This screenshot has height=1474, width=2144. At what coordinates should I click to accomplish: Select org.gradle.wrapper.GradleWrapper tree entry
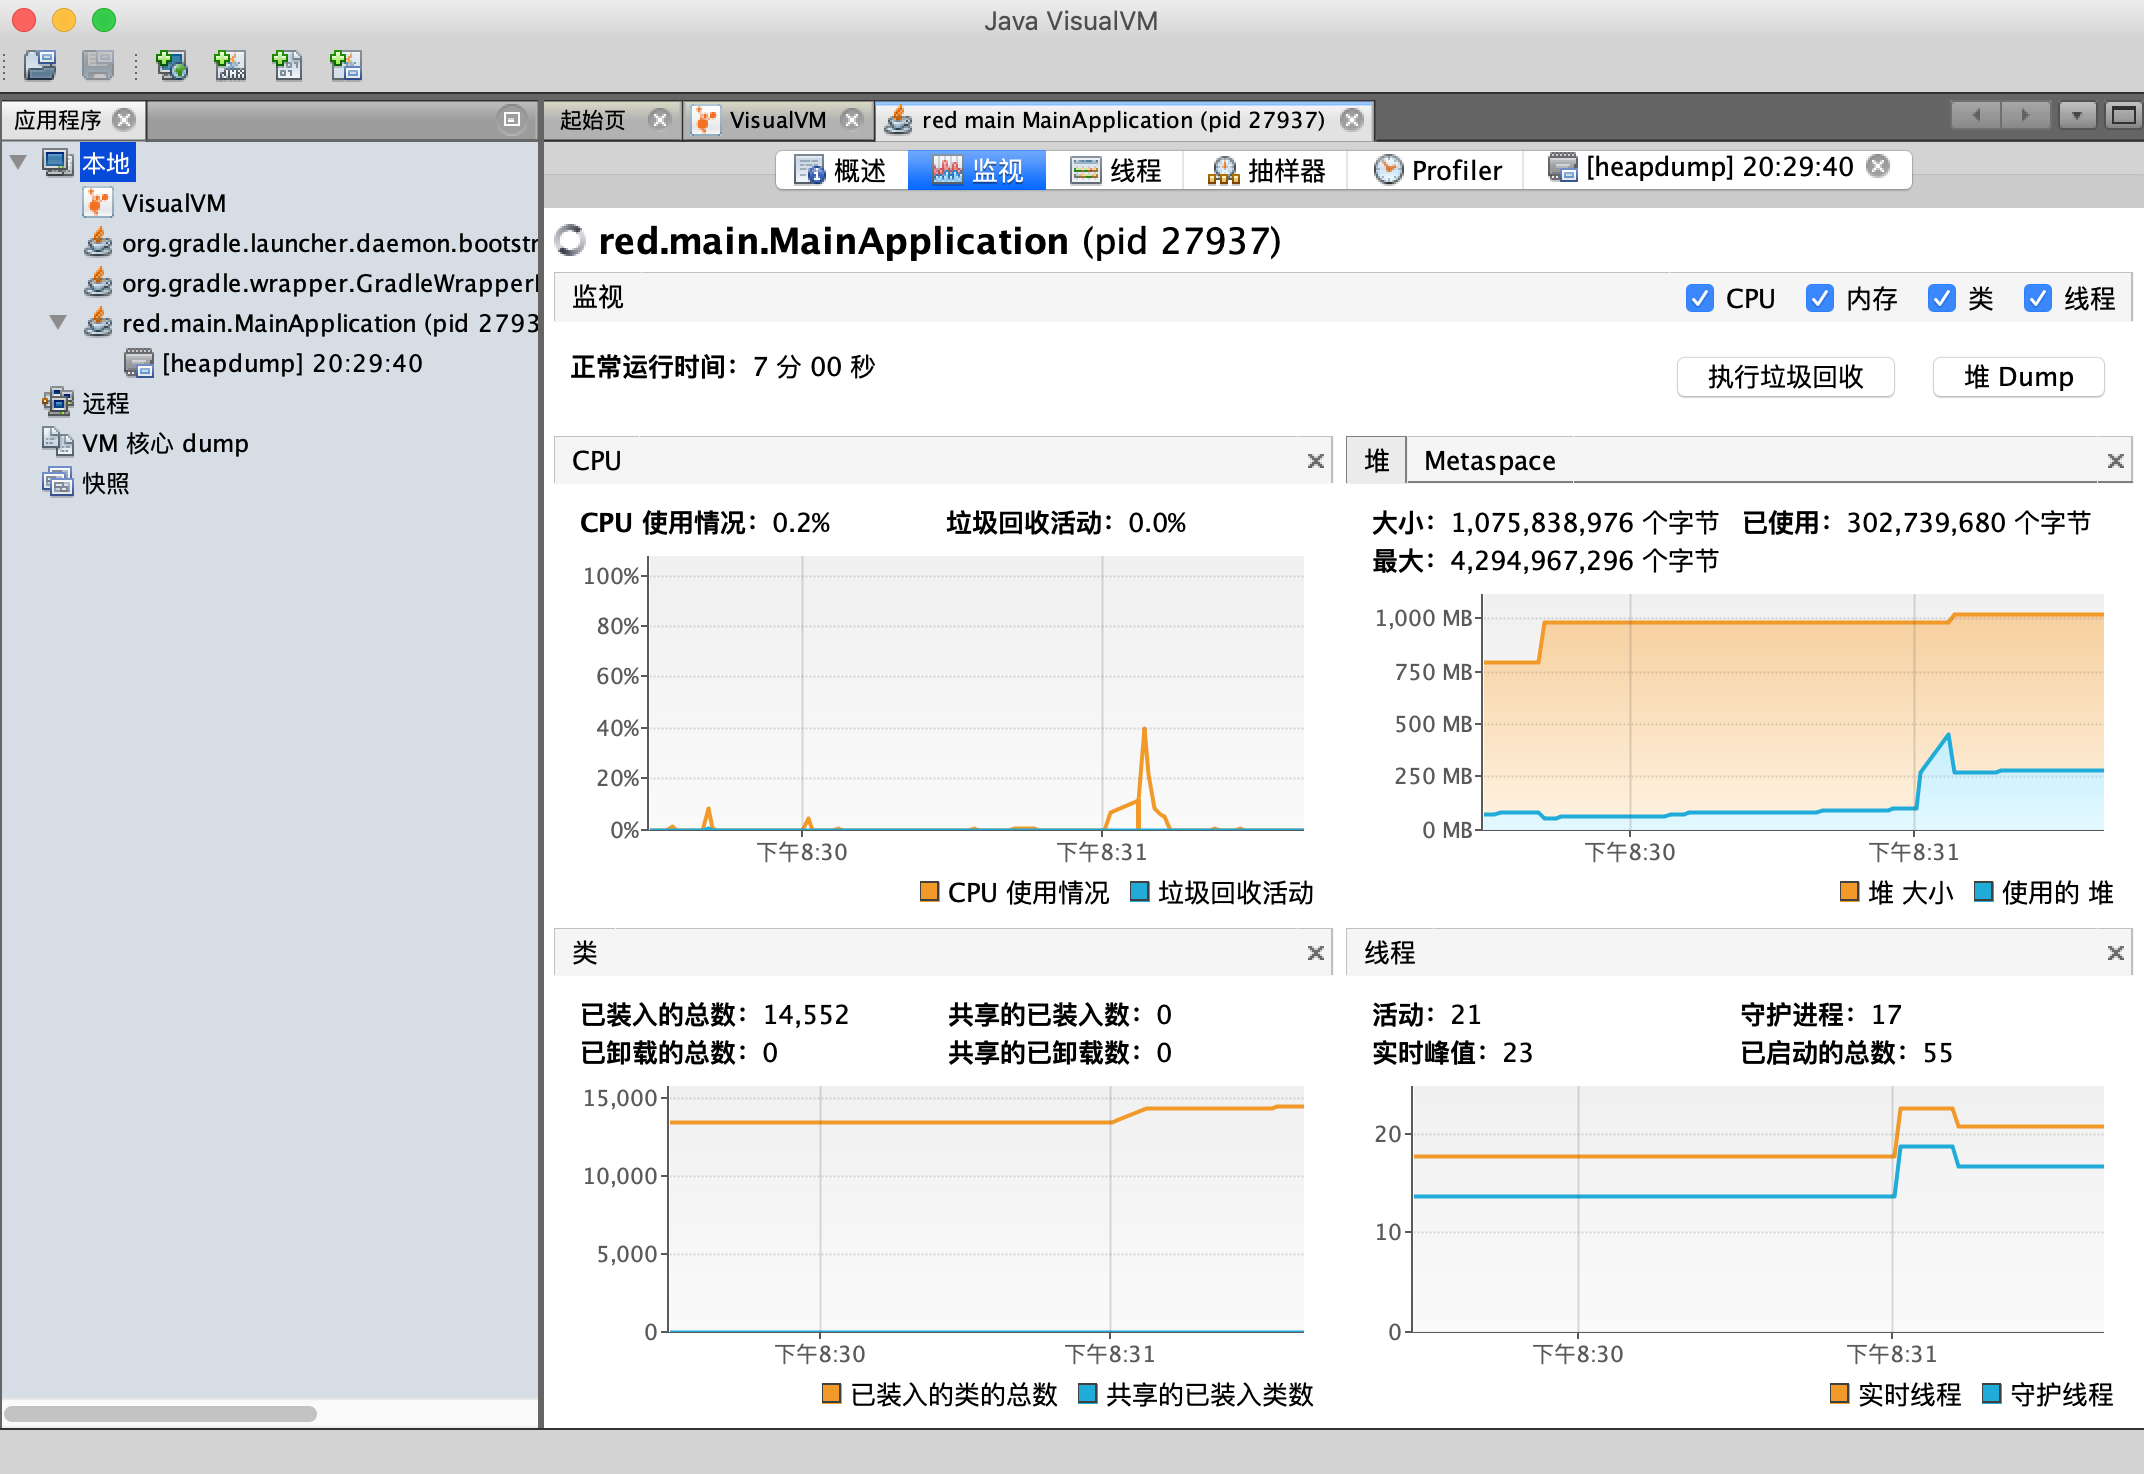tap(329, 283)
